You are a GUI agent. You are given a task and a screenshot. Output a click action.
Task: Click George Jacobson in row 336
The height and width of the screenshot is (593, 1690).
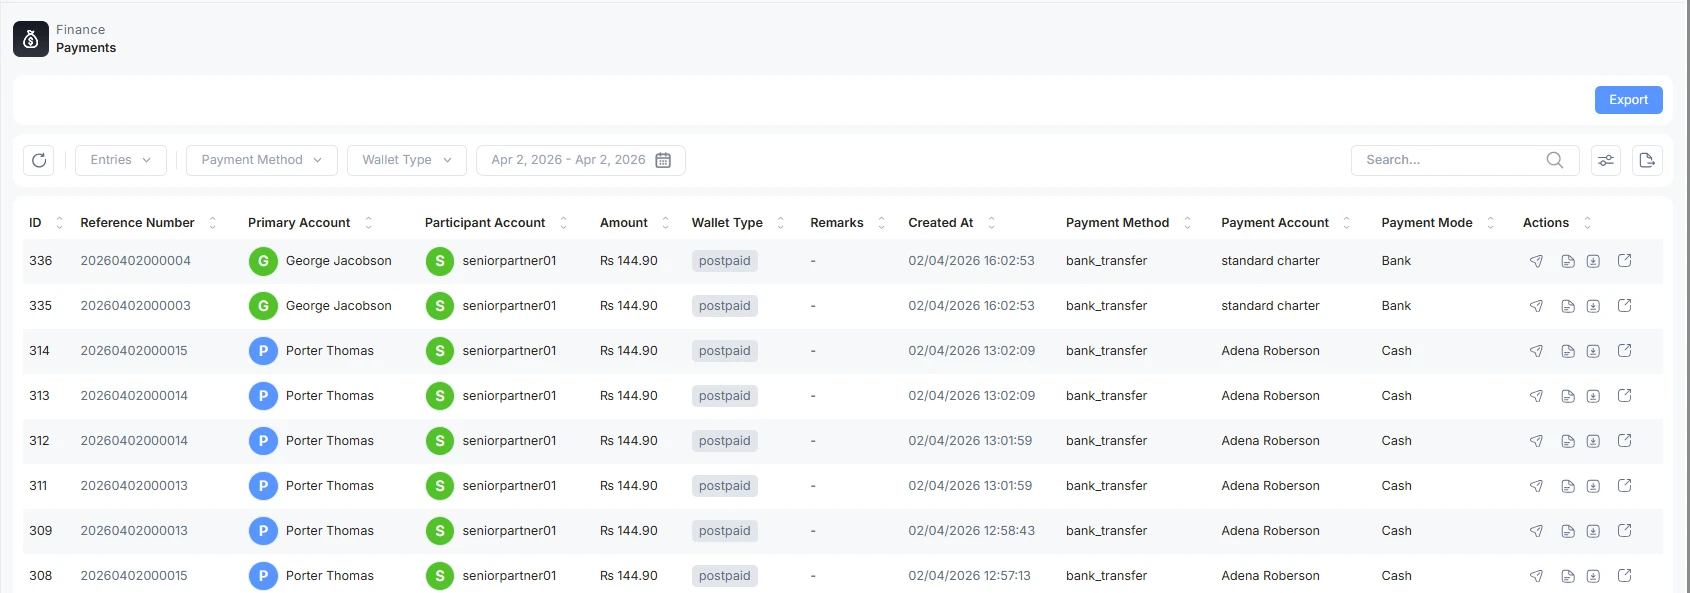339,261
